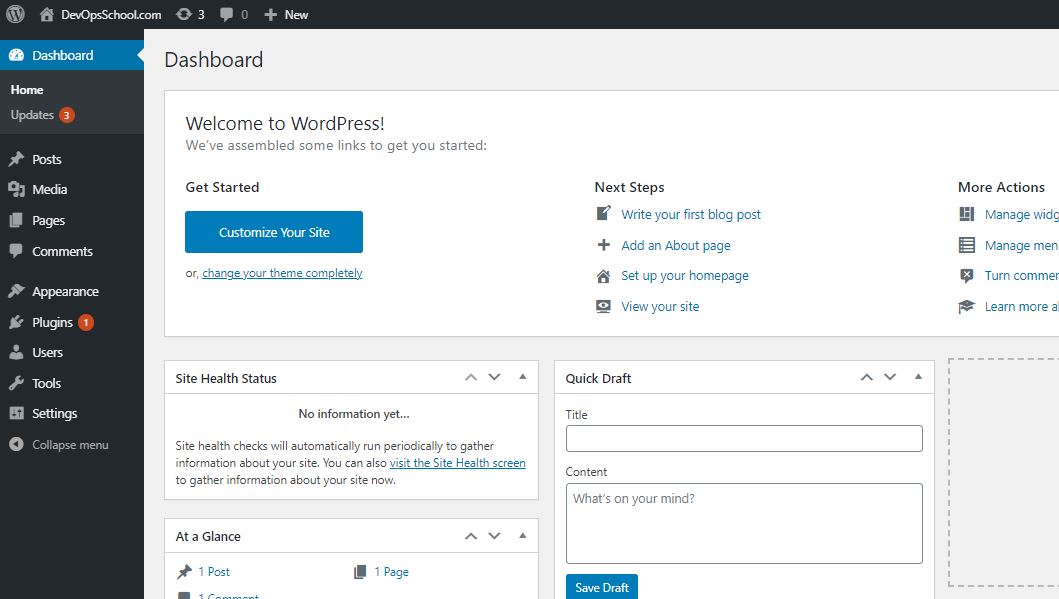Open Updates submenu under Dashboard
The width and height of the screenshot is (1059, 599).
coord(32,115)
